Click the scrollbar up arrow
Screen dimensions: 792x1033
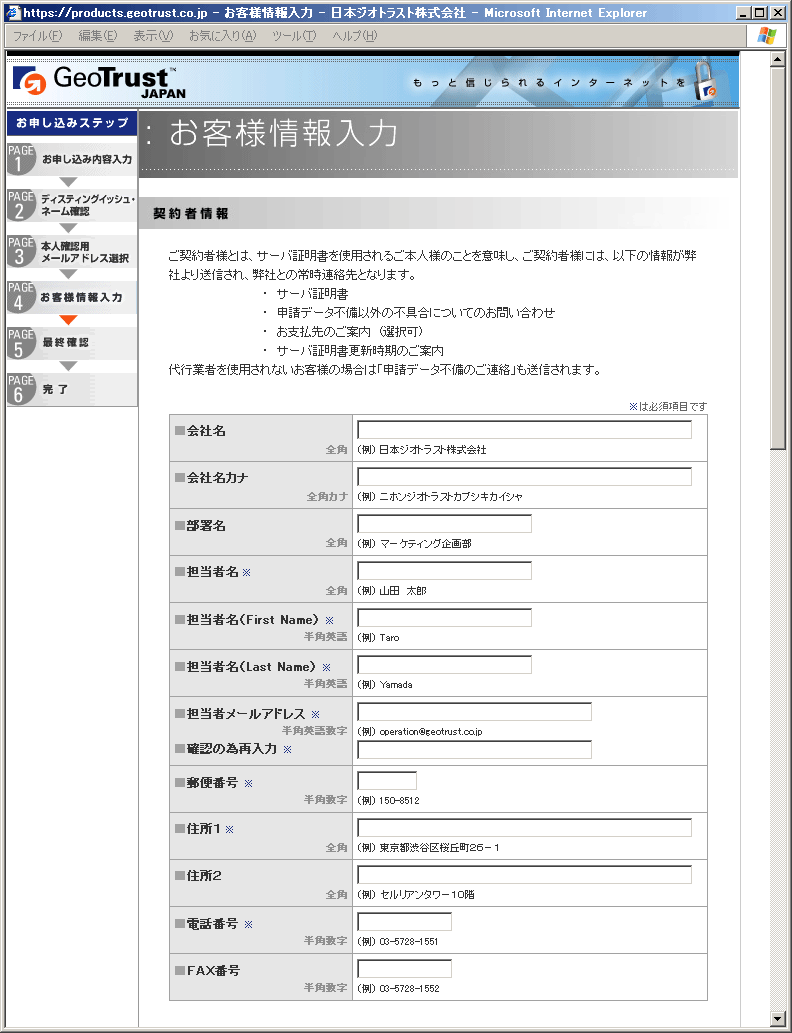pos(778,59)
